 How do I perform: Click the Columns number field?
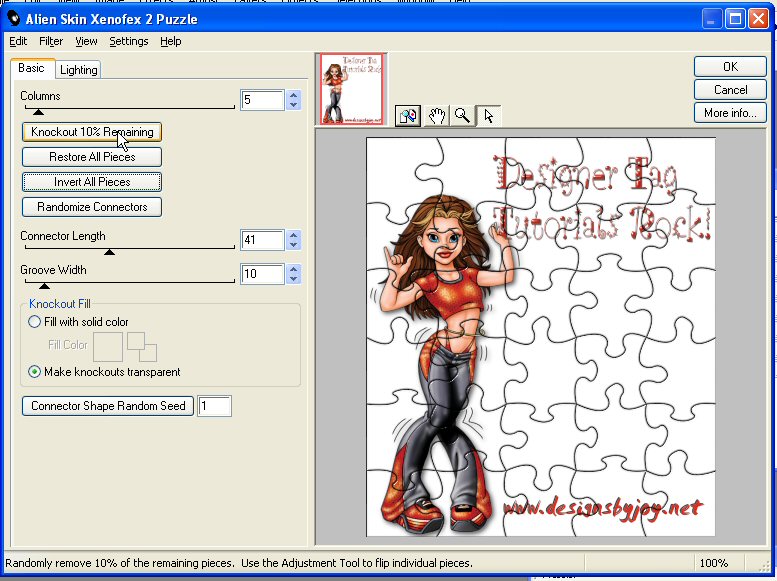click(262, 100)
